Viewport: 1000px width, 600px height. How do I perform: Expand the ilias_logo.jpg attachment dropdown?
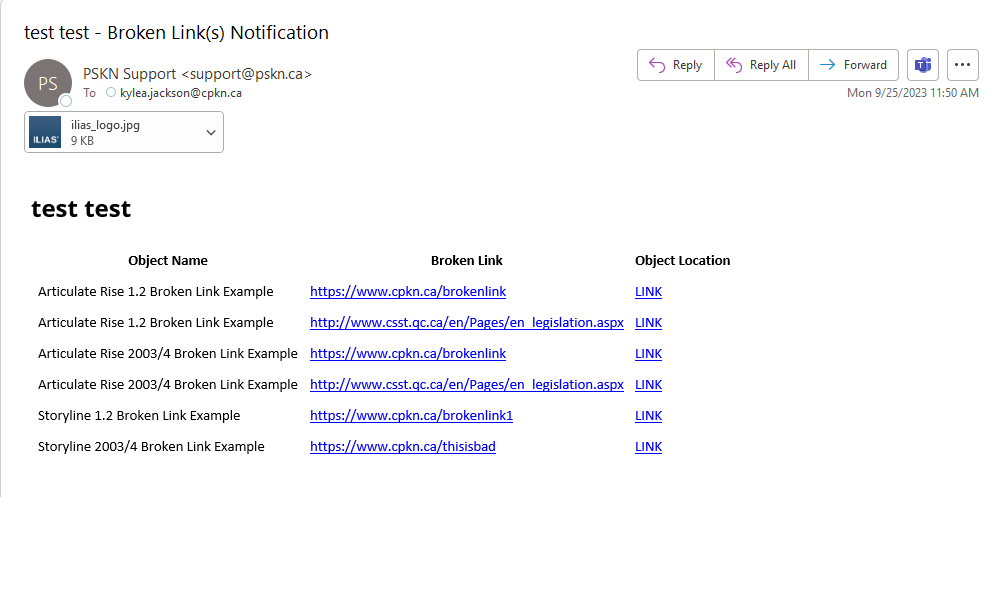coord(210,133)
